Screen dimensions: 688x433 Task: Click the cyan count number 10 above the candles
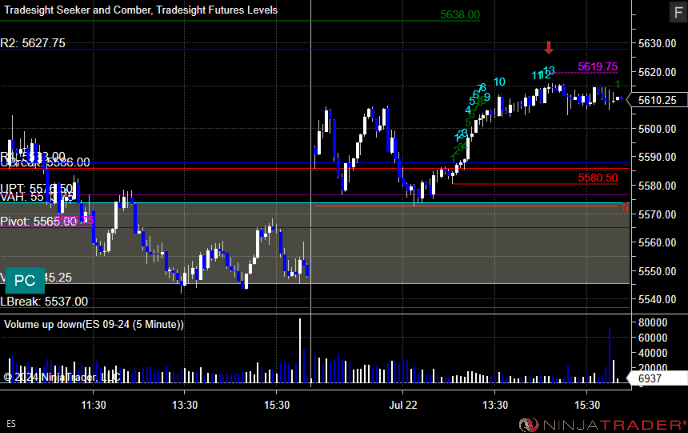pyautogui.click(x=499, y=82)
